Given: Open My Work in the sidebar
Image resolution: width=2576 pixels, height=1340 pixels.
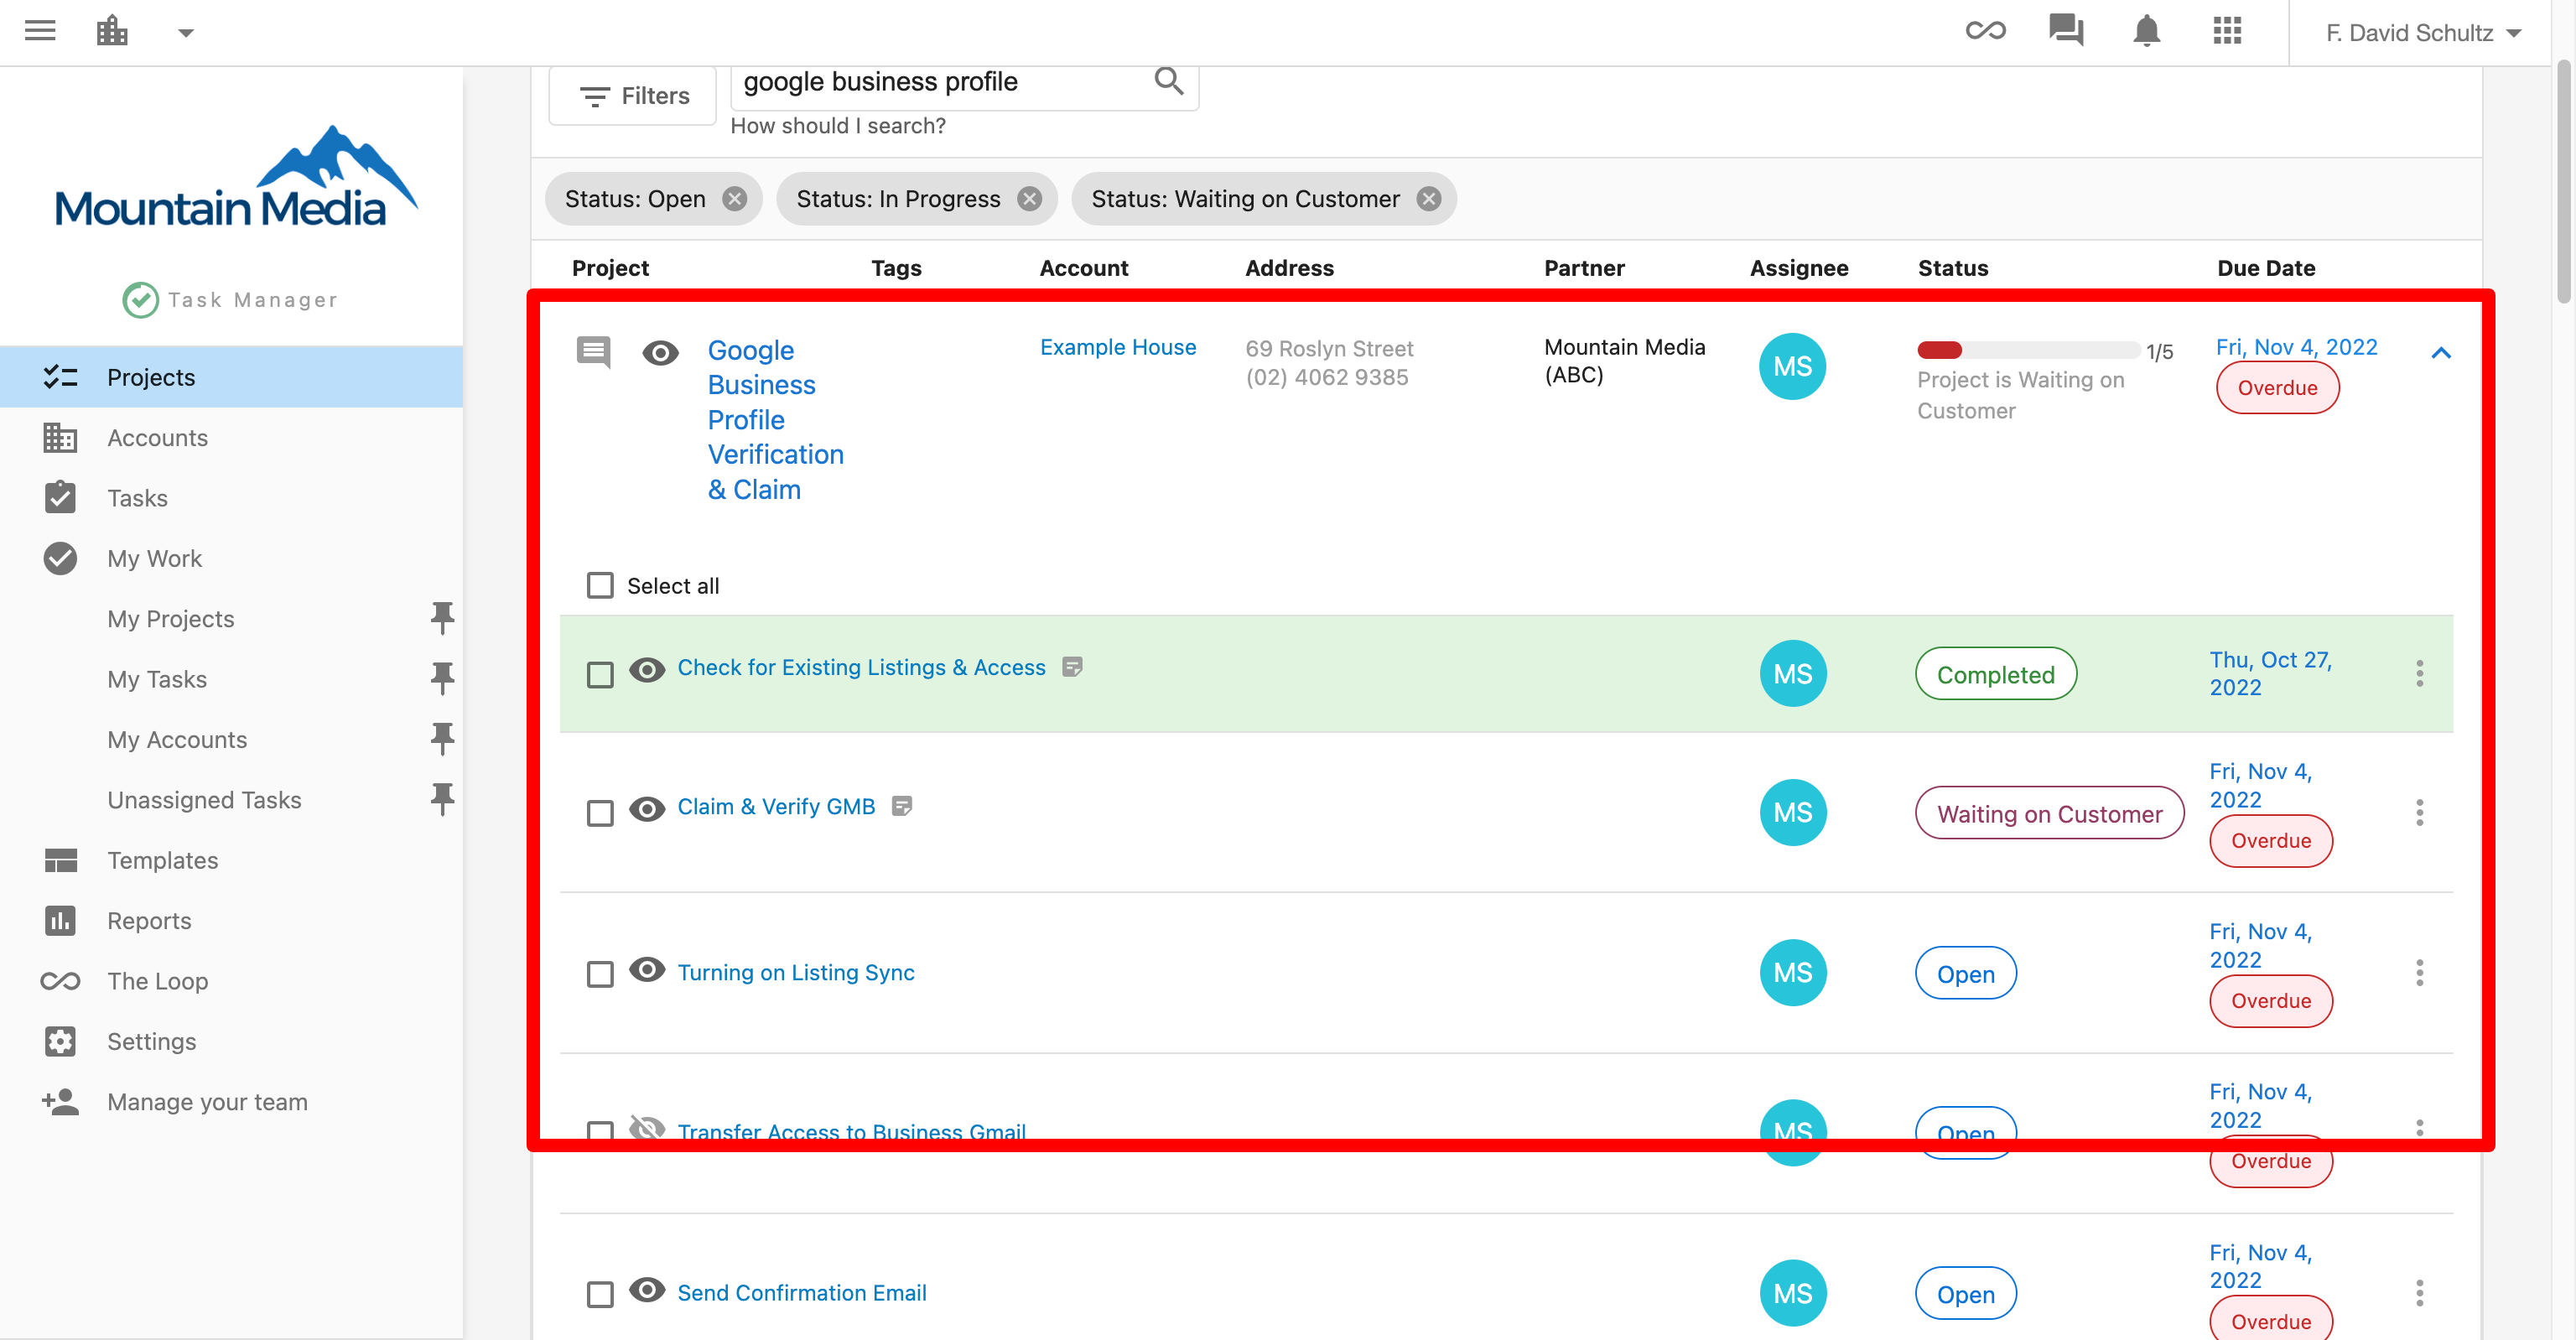Looking at the screenshot, I should (x=231, y=558).
